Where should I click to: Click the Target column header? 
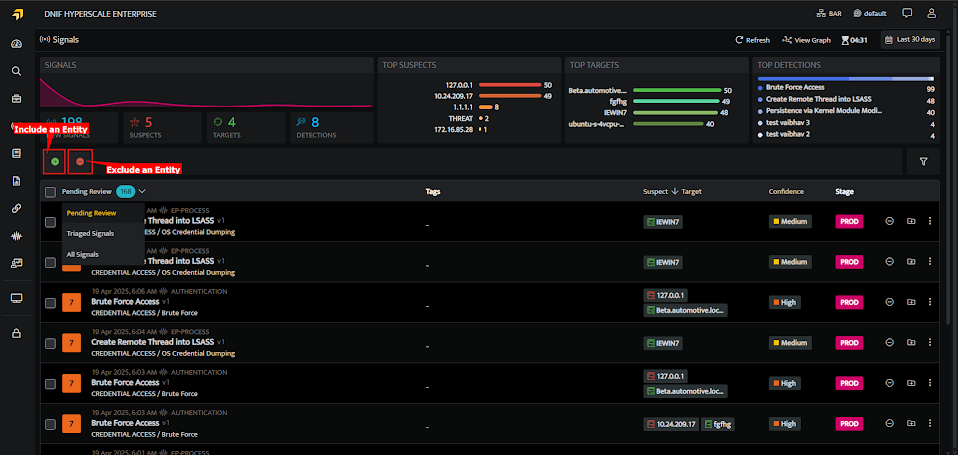(692, 191)
